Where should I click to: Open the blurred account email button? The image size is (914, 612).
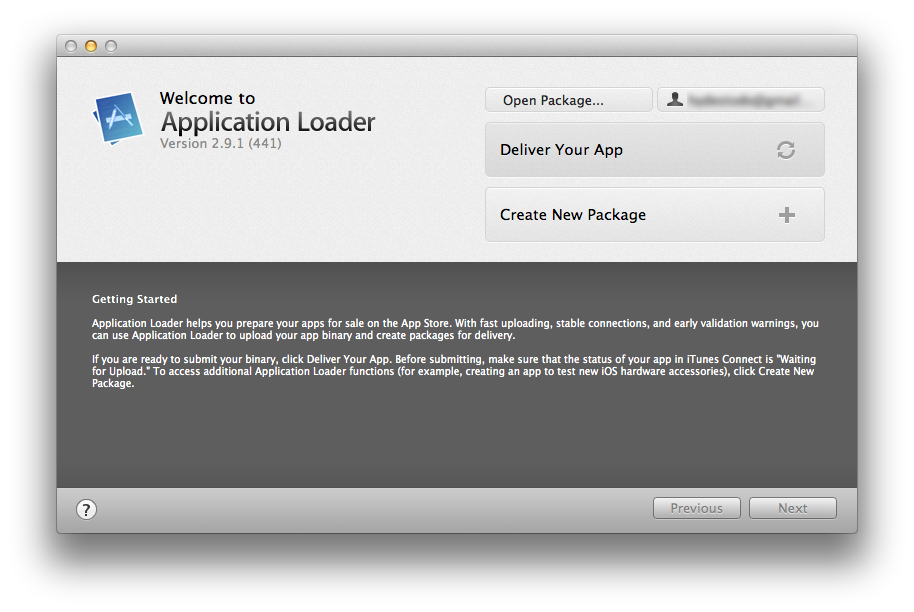point(741,100)
